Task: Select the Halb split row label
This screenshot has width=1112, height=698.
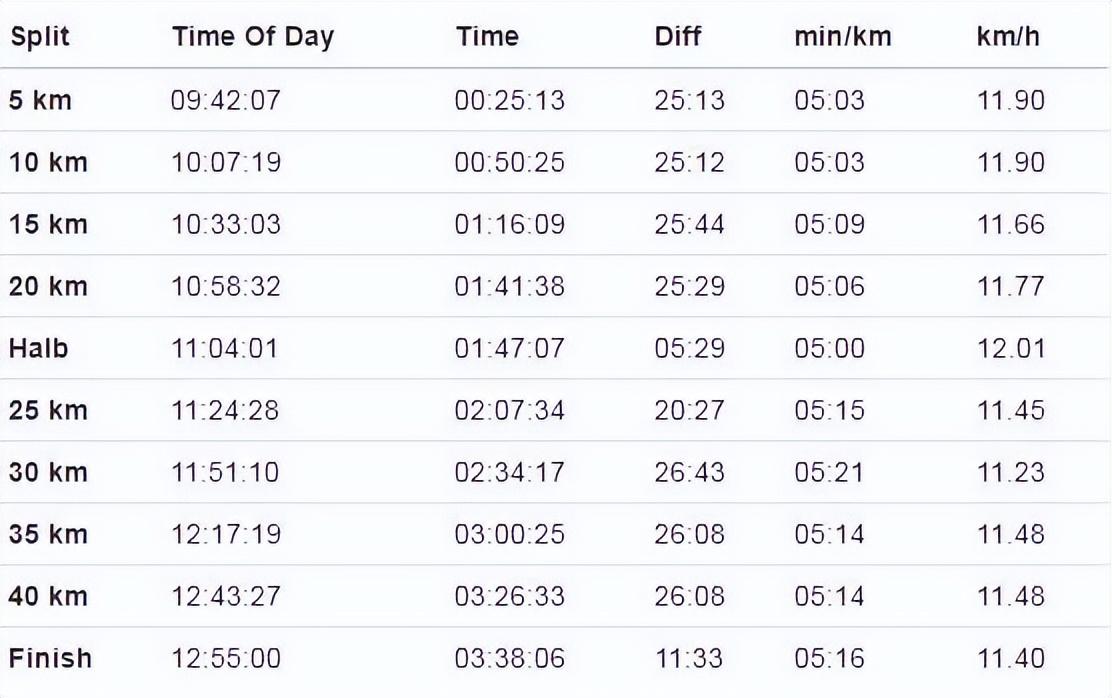Action: point(39,348)
